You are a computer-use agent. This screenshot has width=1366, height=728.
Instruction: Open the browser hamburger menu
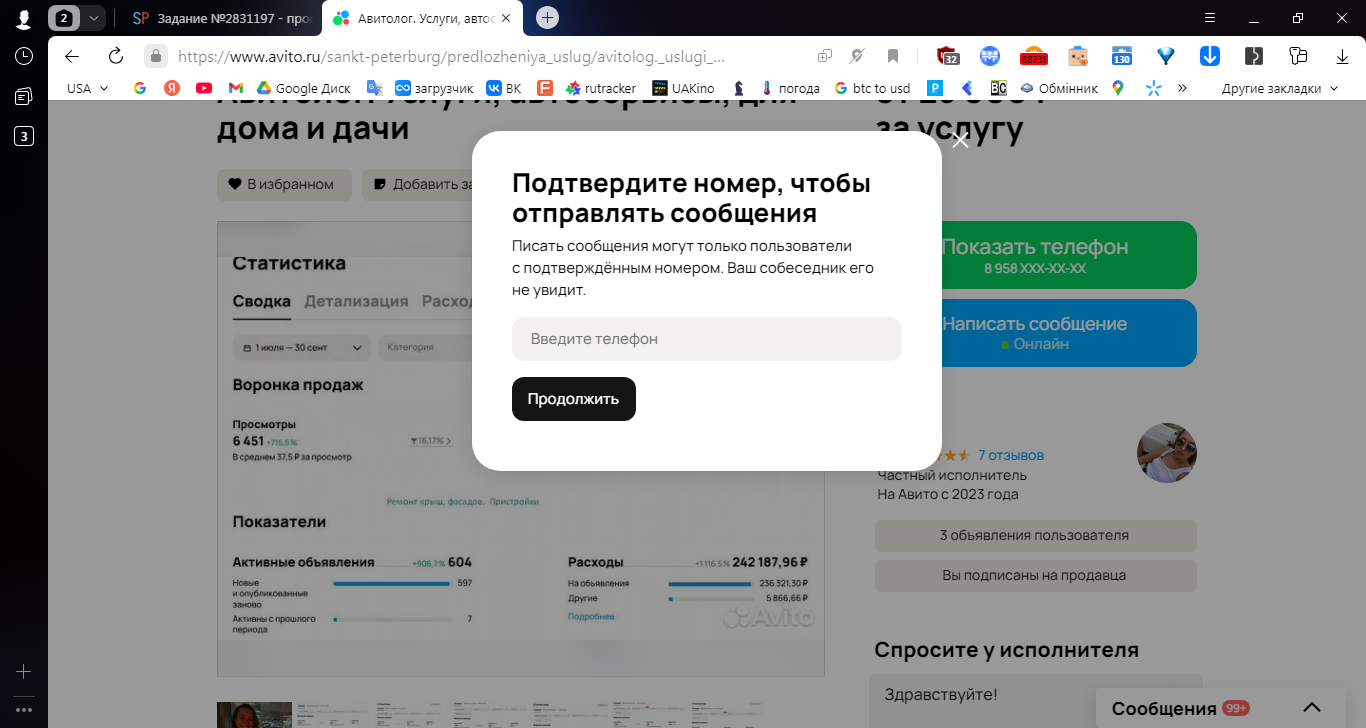click(1210, 18)
